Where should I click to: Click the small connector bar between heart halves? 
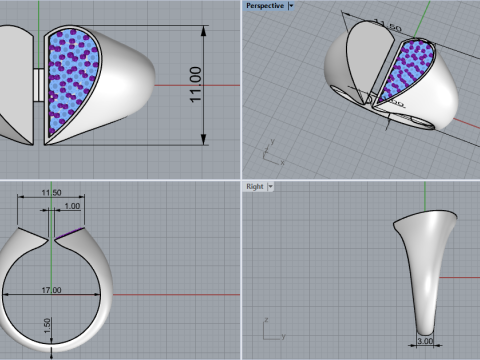coord(39,85)
